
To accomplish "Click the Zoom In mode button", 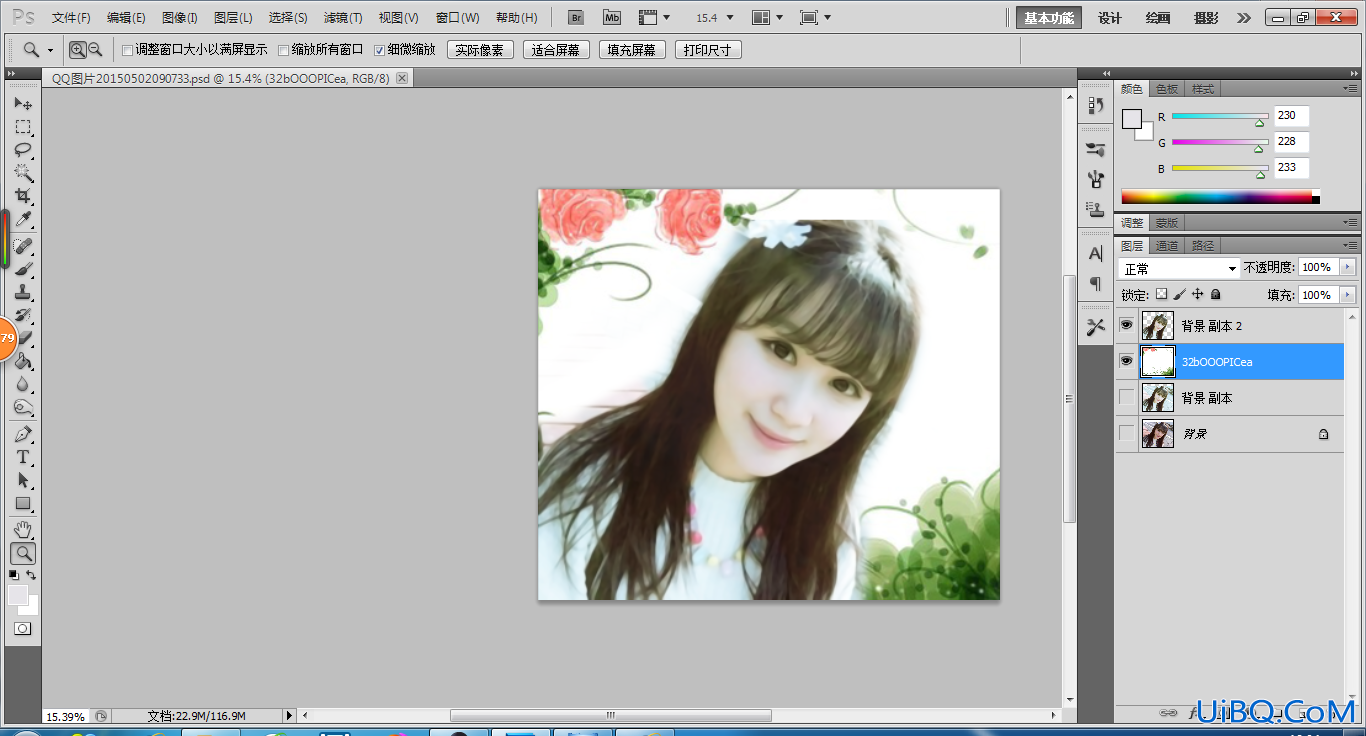I will pyautogui.click(x=78, y=49).
